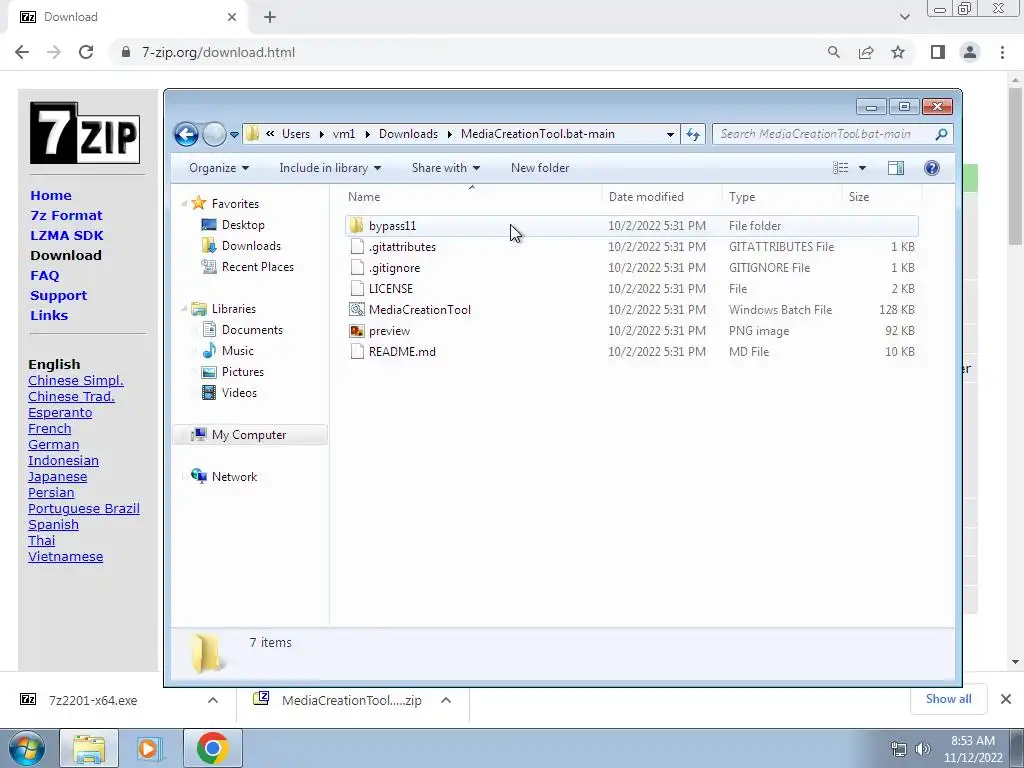Show all downloads
Viewport: 1024px width, 768px height.
(948, 699)
